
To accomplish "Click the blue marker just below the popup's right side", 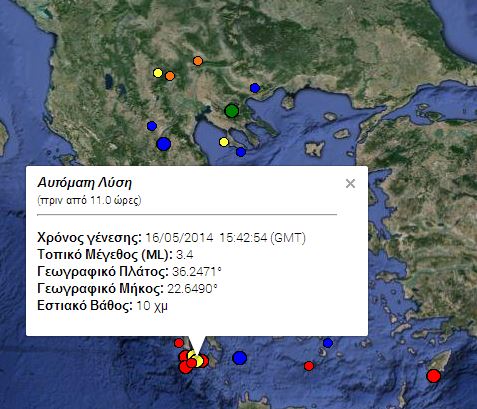I will pyautogui.click(x=328, y=343).
